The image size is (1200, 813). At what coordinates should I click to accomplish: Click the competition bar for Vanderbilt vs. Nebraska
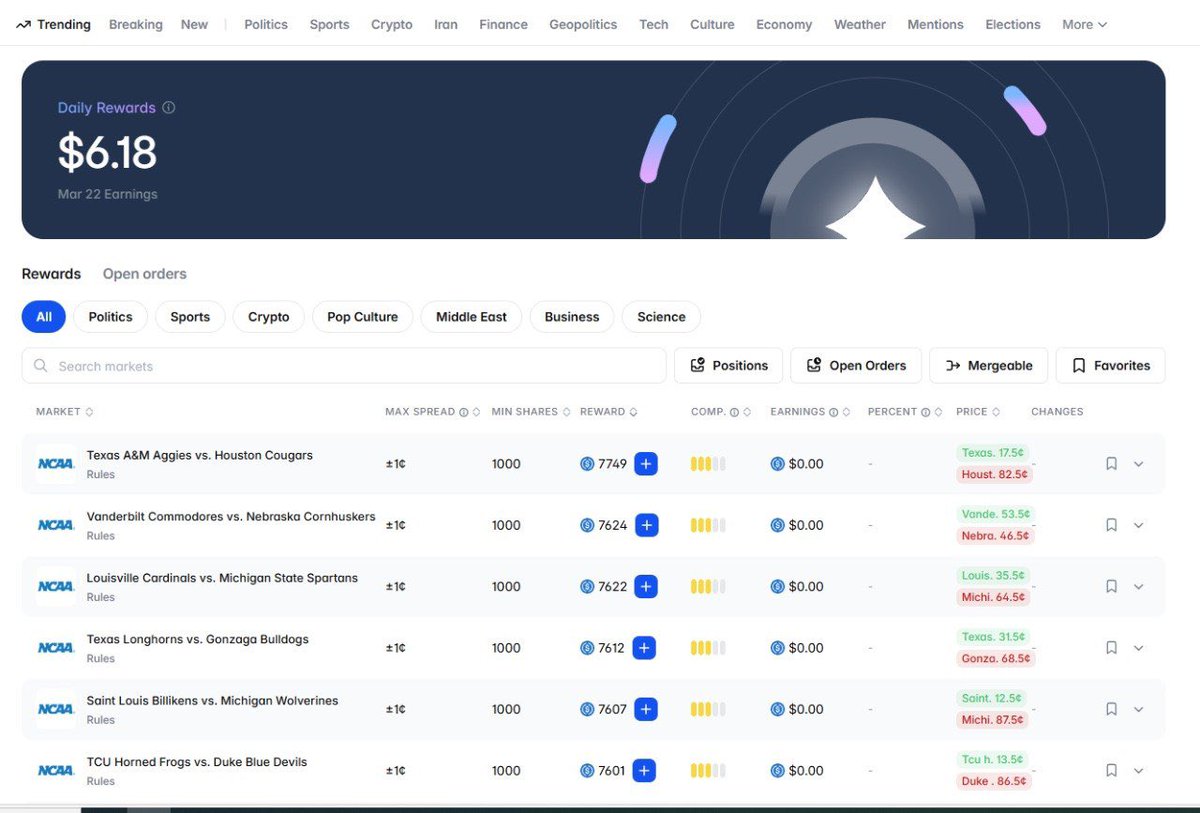(x=708, y=525)
